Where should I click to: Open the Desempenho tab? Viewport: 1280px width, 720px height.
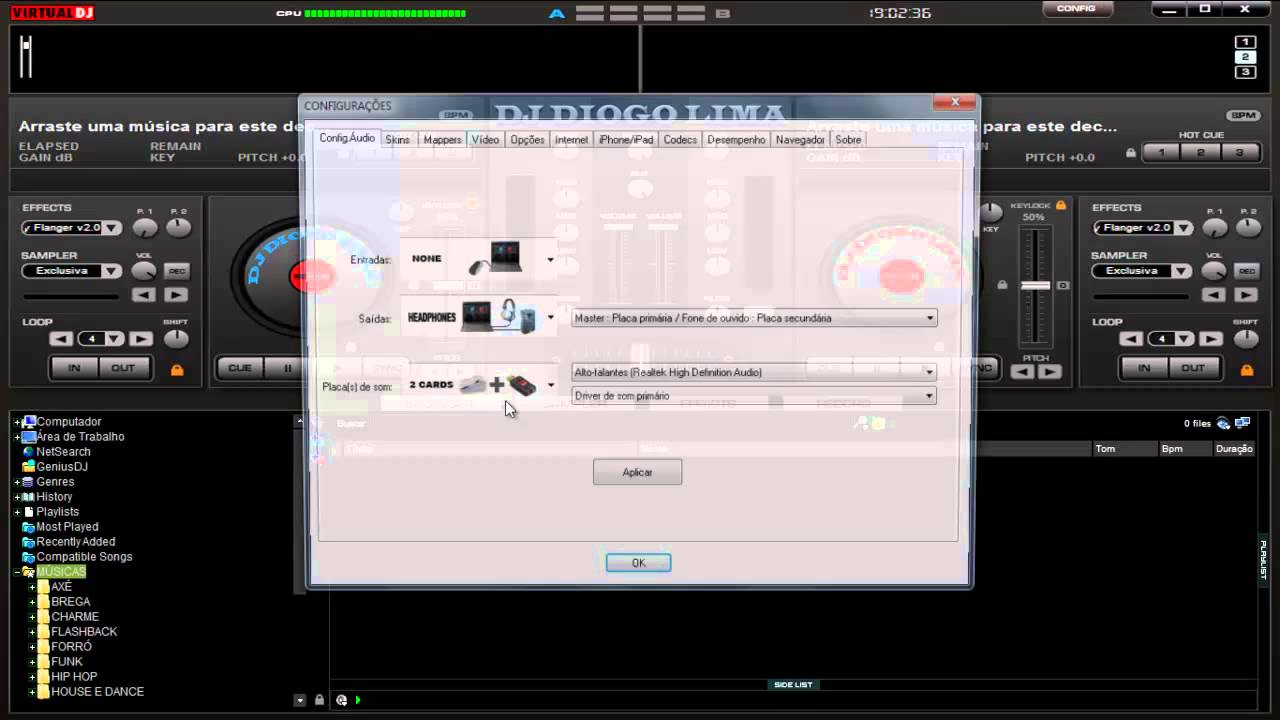(x=736, y=140)
